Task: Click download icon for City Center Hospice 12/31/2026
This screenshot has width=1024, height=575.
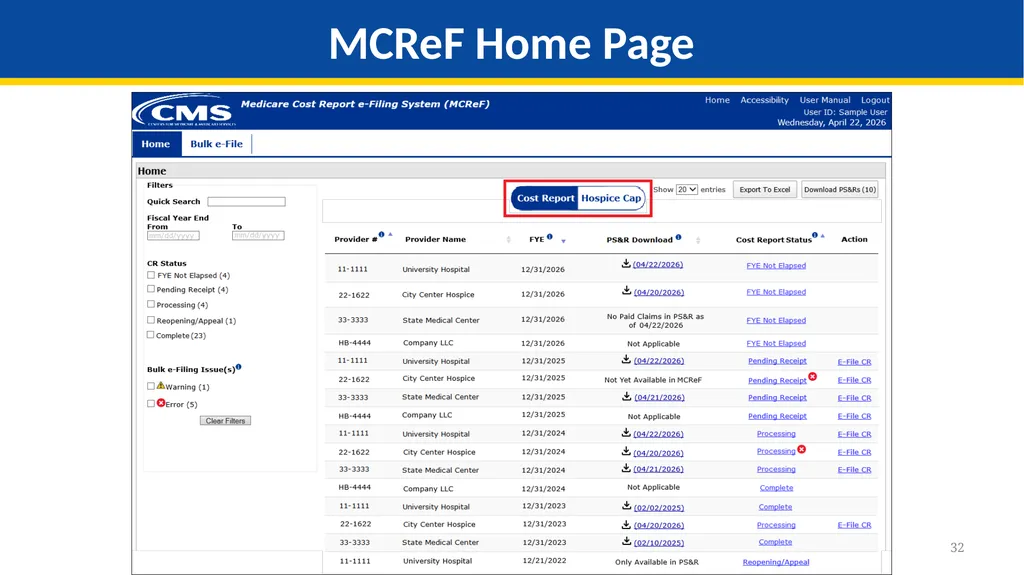Action: (x=626, y=291)
